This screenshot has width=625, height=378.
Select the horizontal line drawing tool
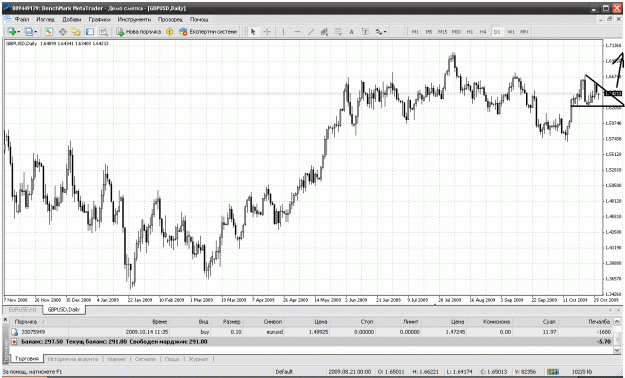(297, 32)
